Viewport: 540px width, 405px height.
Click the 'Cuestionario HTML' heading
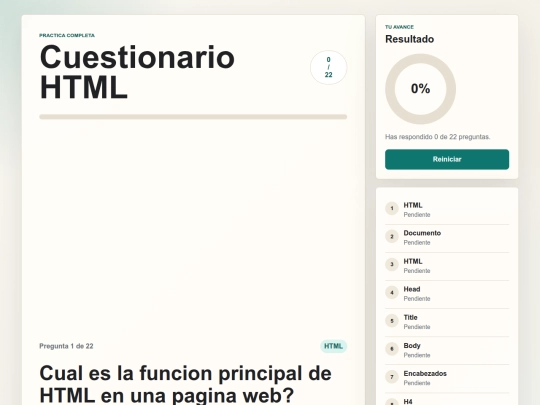(137, 72)
